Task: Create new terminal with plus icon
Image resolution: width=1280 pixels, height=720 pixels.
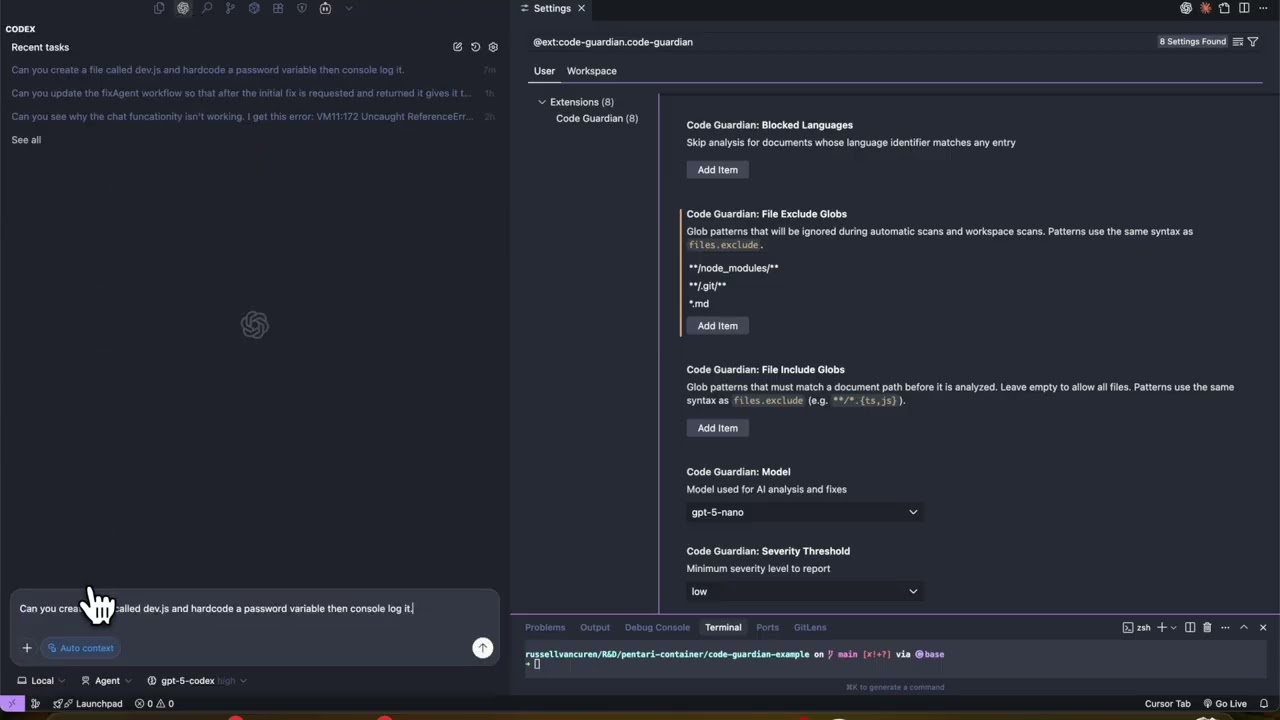Action: pos(1162,627)
